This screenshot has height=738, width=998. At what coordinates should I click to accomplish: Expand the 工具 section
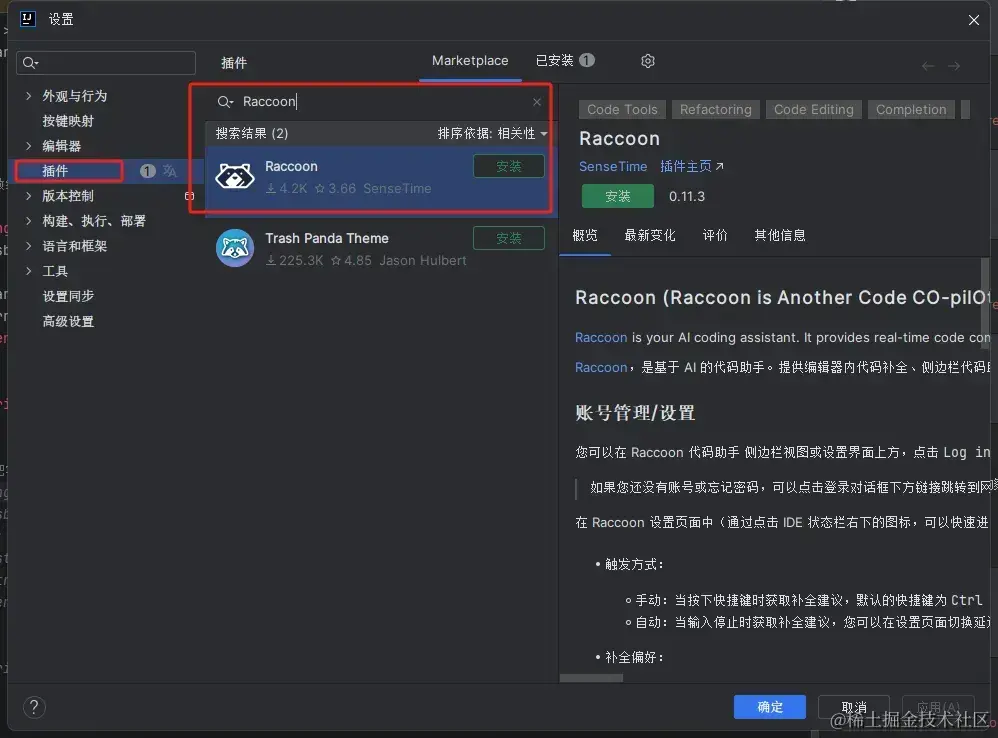28,271
